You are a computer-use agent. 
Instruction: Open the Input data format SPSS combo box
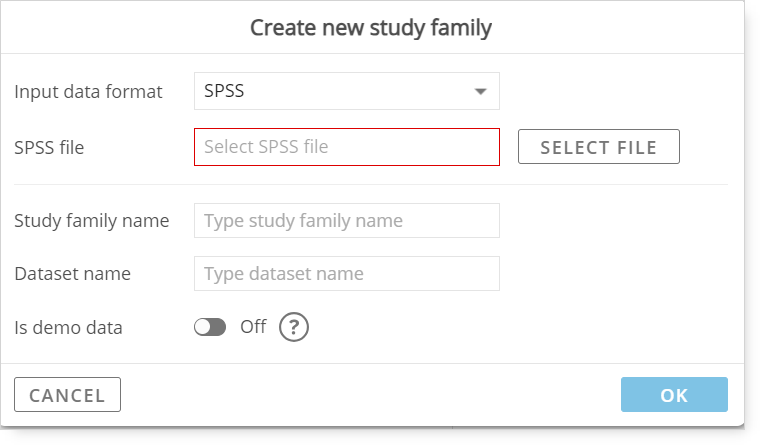(x=347, y=91)
